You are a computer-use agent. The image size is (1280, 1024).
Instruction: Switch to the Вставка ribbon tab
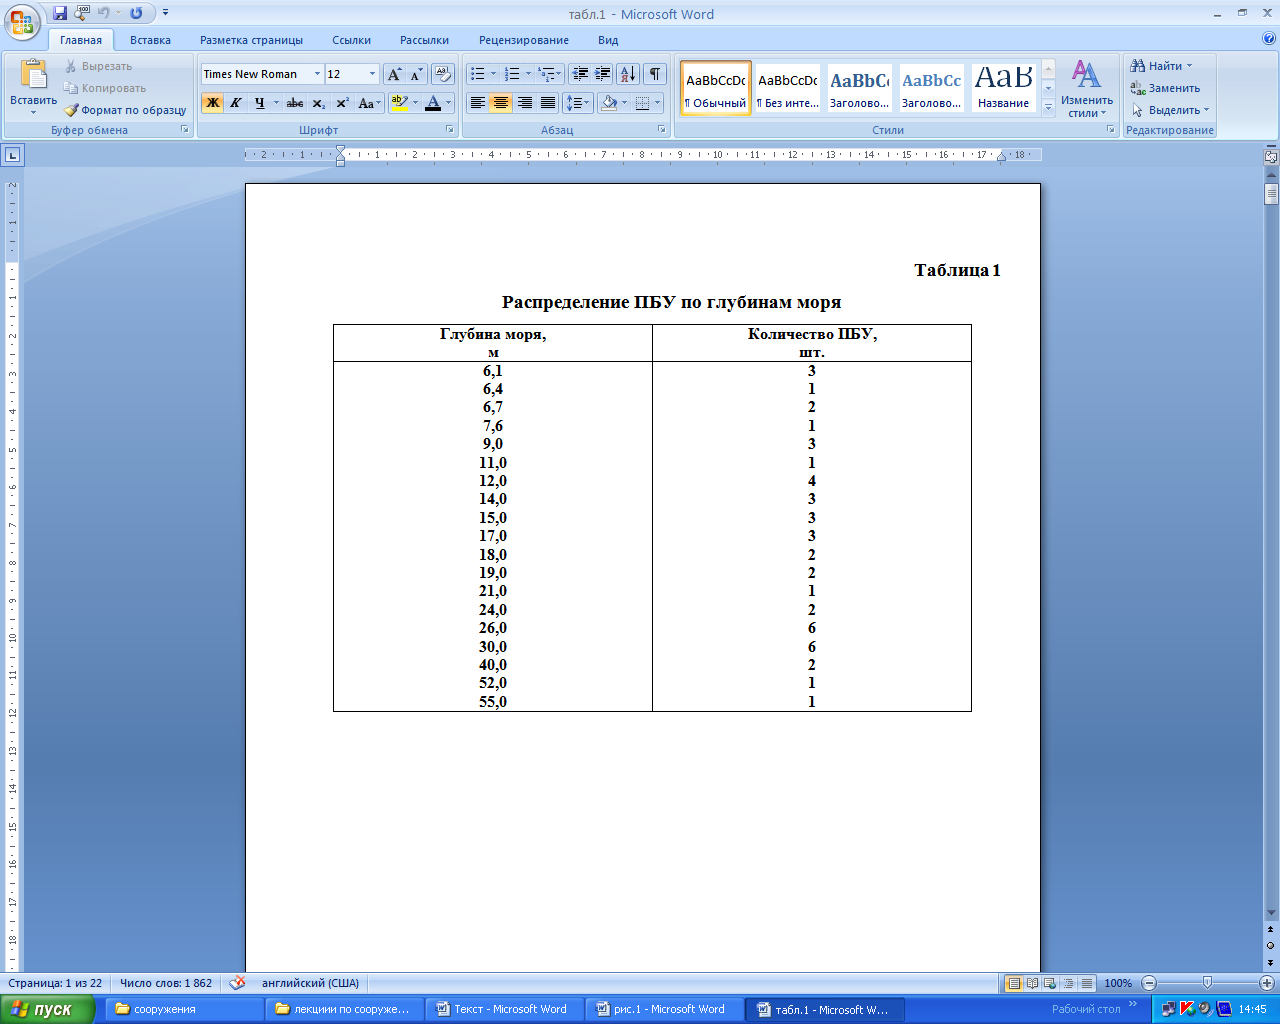(x=150, y=40)
